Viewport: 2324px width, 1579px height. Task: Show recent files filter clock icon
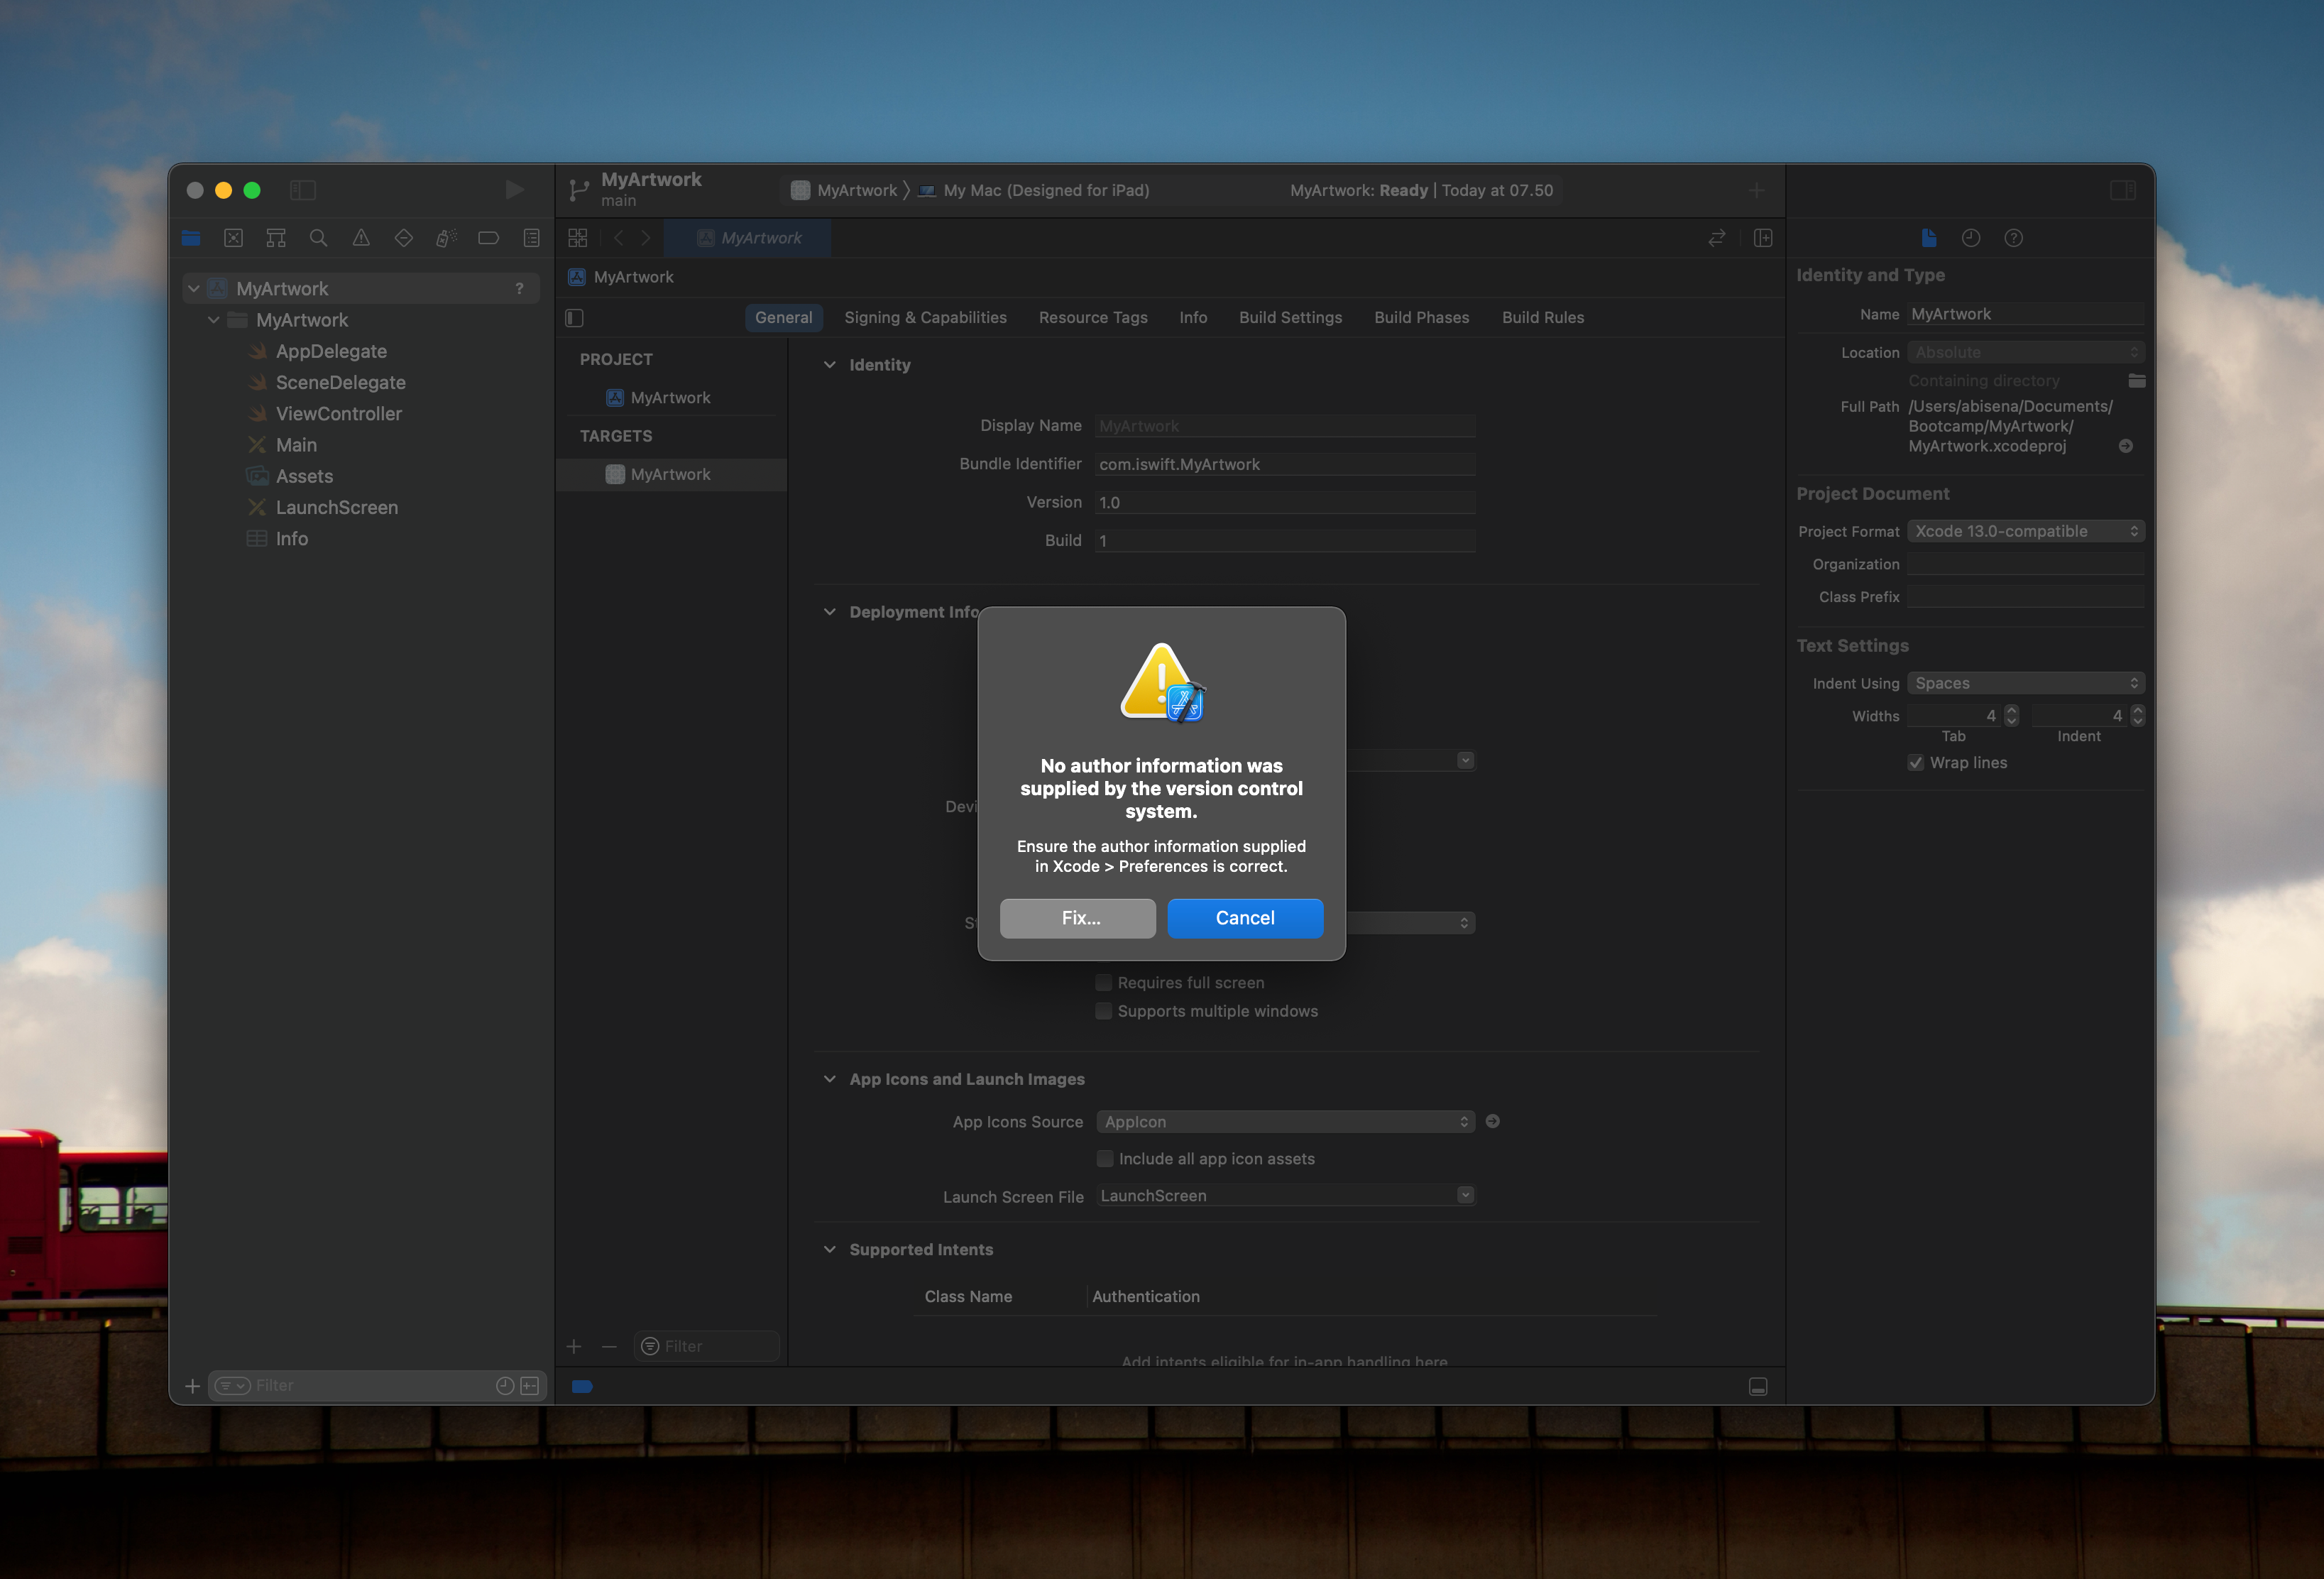pos(505,1386)
